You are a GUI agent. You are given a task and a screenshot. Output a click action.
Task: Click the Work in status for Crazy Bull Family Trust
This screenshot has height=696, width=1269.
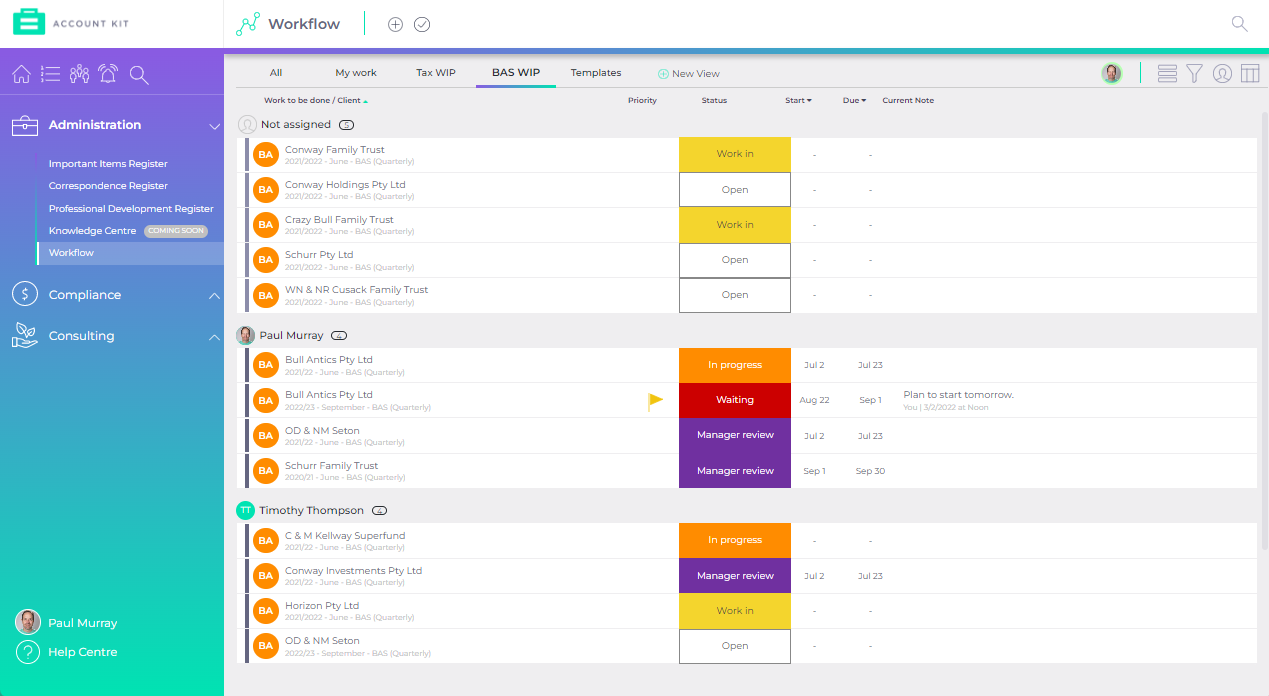pos(735,225)
